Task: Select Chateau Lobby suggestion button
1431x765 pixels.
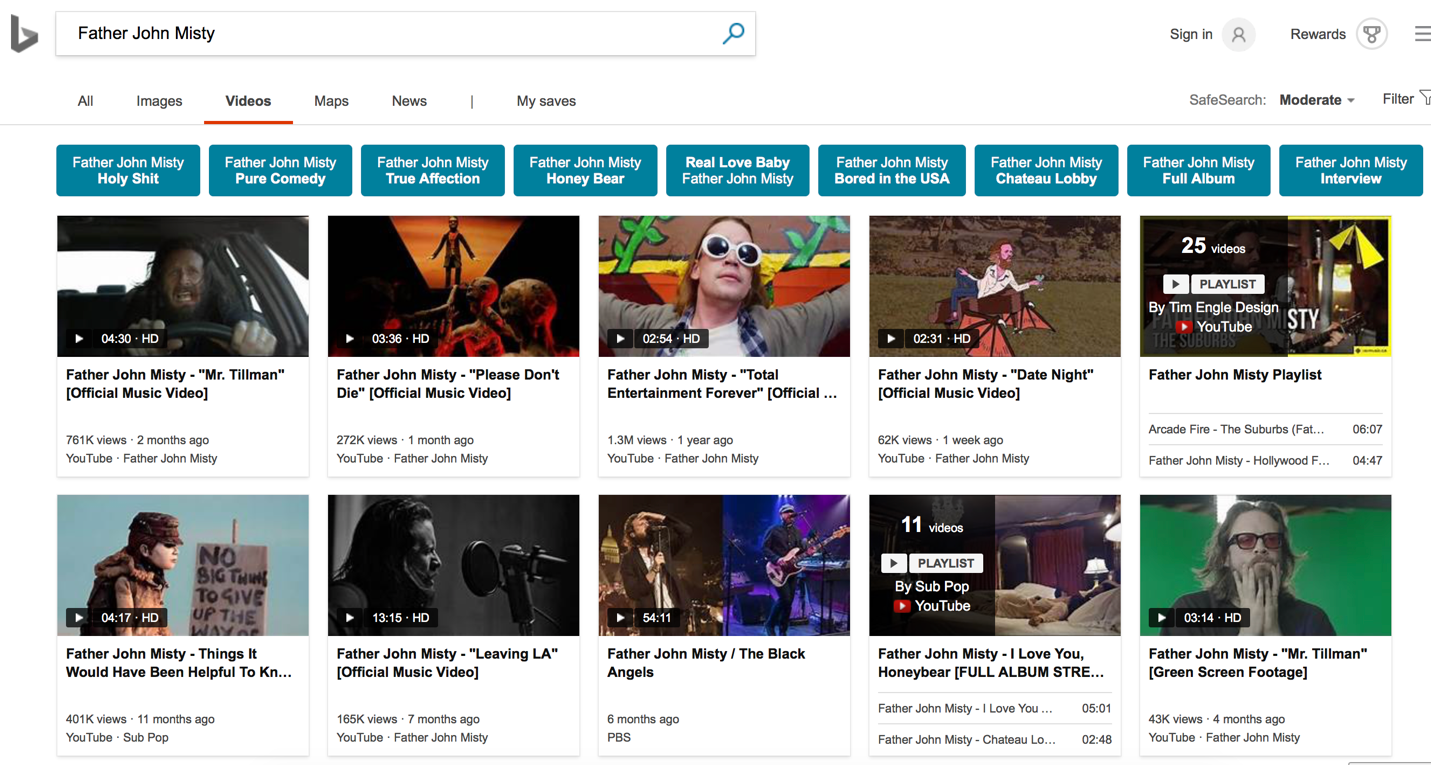Action: [1046, 170]
